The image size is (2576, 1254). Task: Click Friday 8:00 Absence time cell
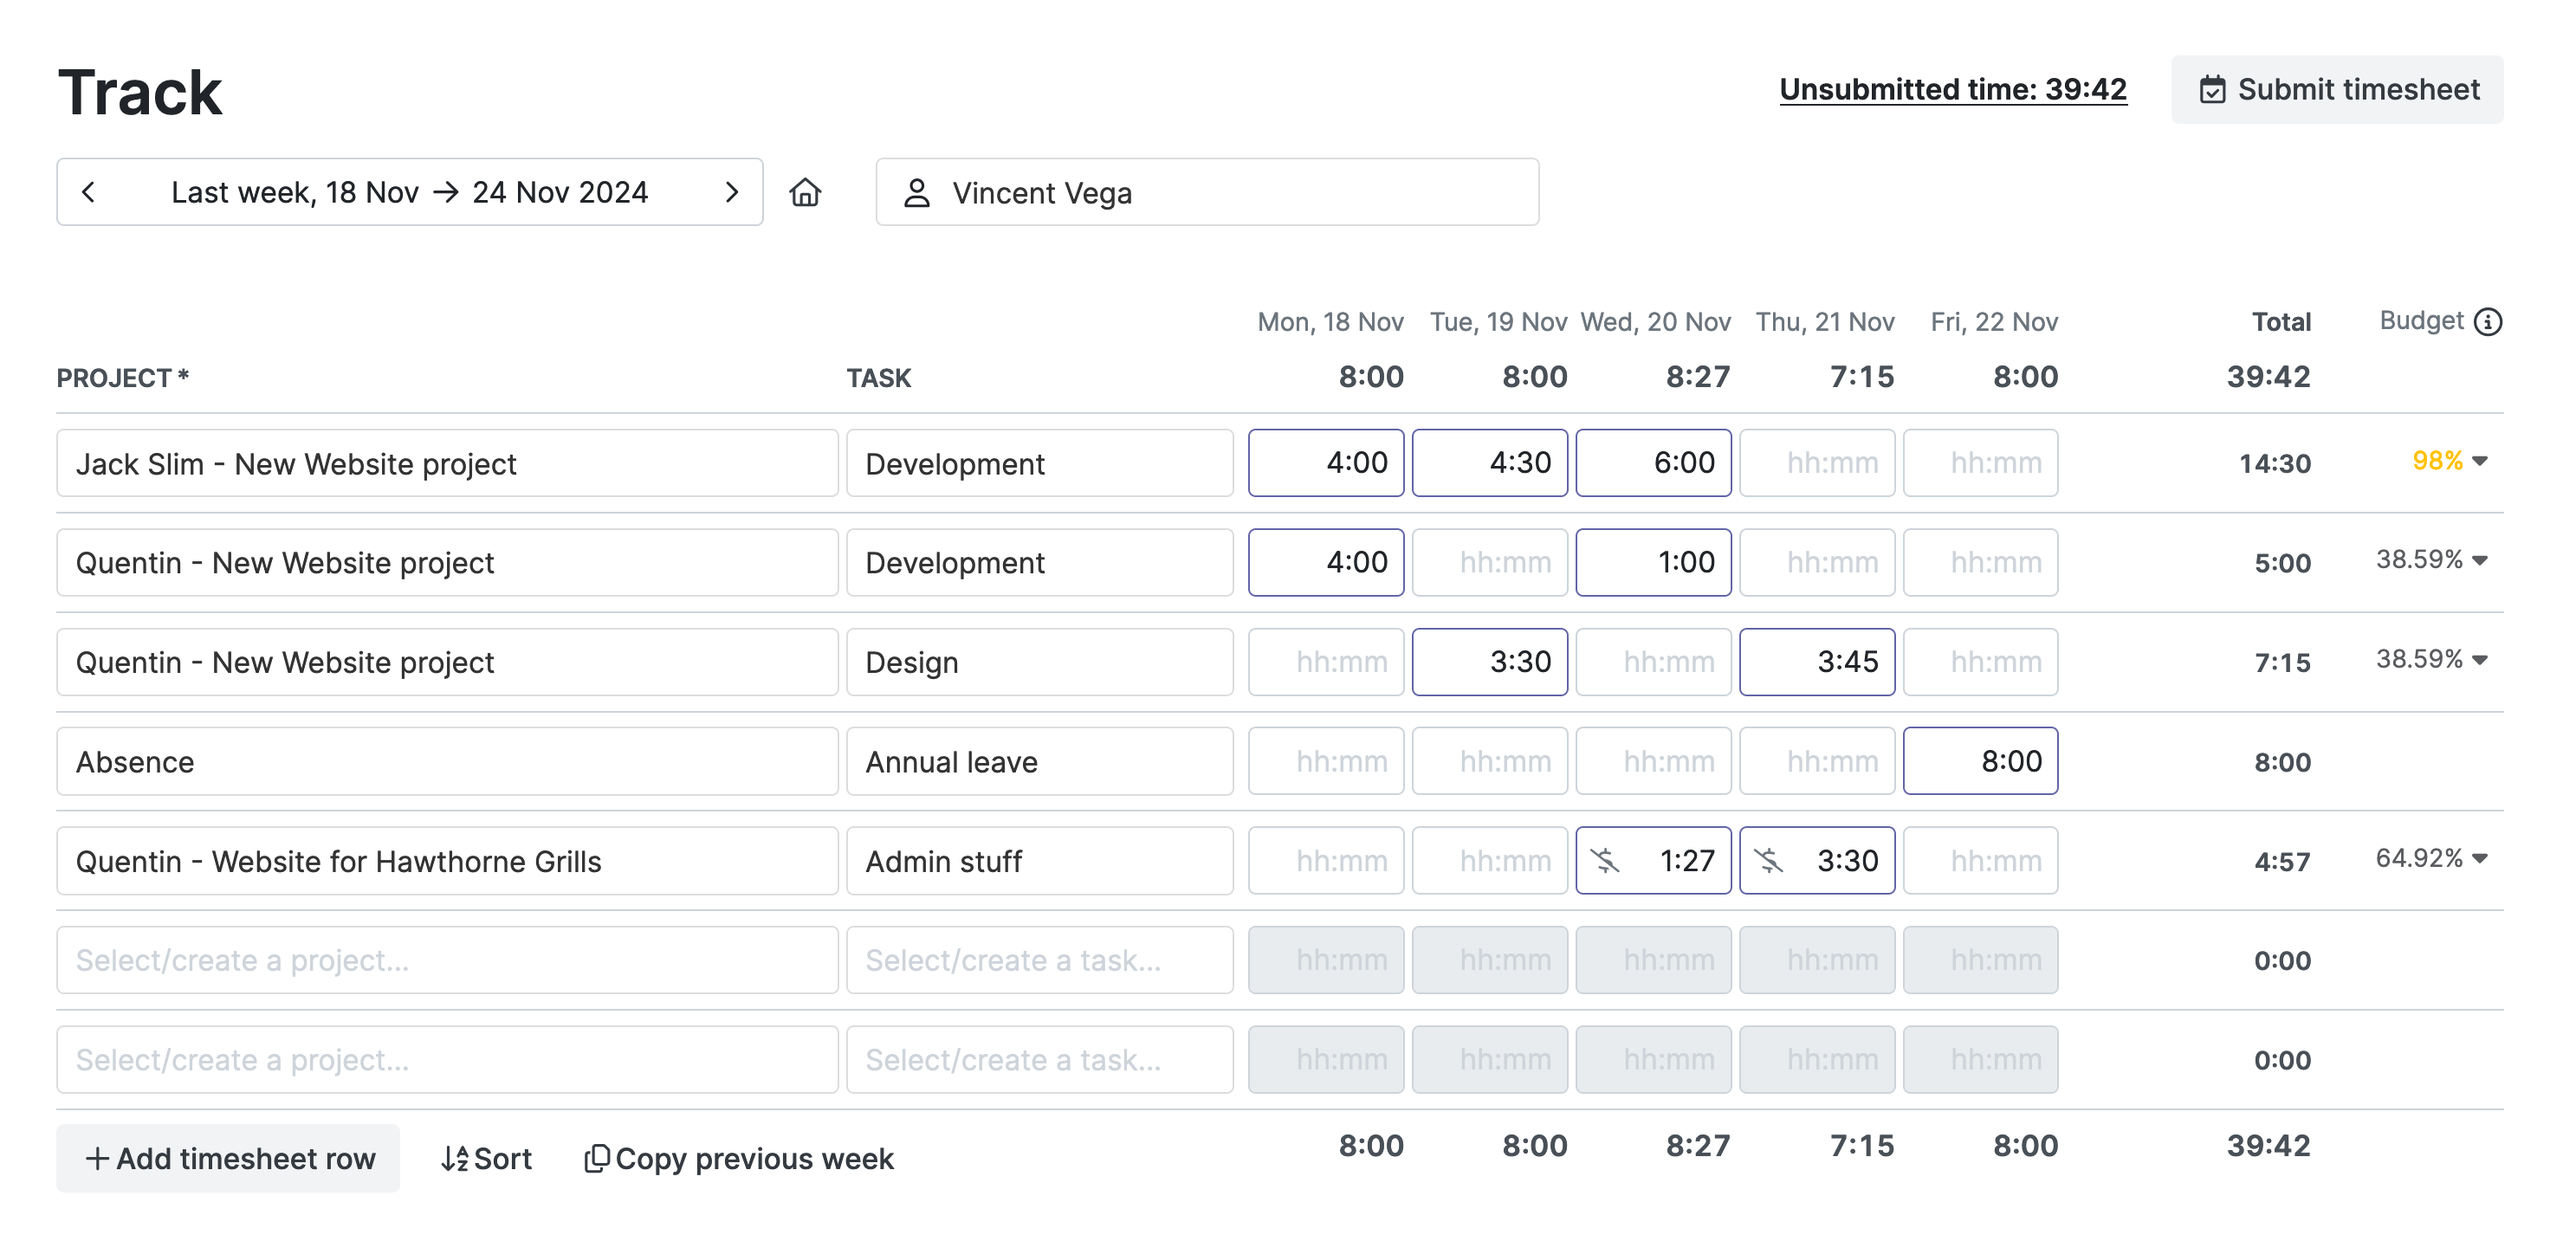pyautogui.click(x=1979, y=762)
